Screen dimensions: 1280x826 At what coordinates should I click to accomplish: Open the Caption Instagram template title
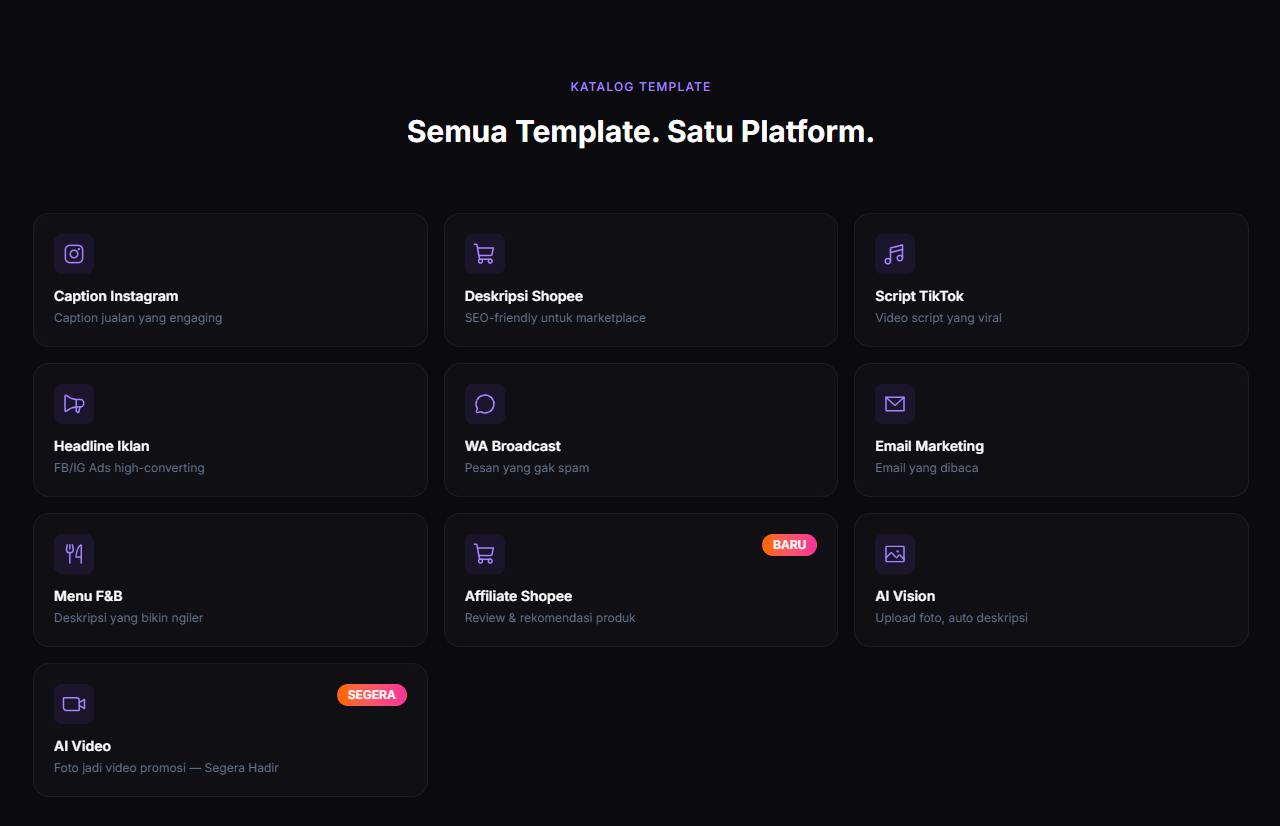(x=116, y=296)
